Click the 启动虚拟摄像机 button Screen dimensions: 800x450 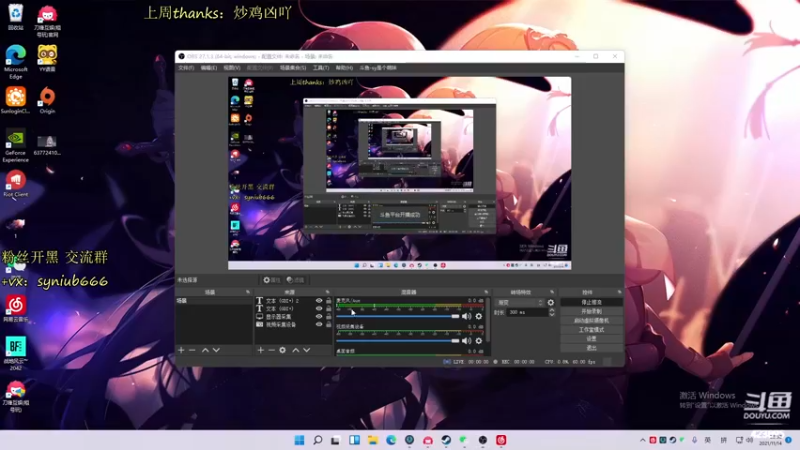pos(591,320)
